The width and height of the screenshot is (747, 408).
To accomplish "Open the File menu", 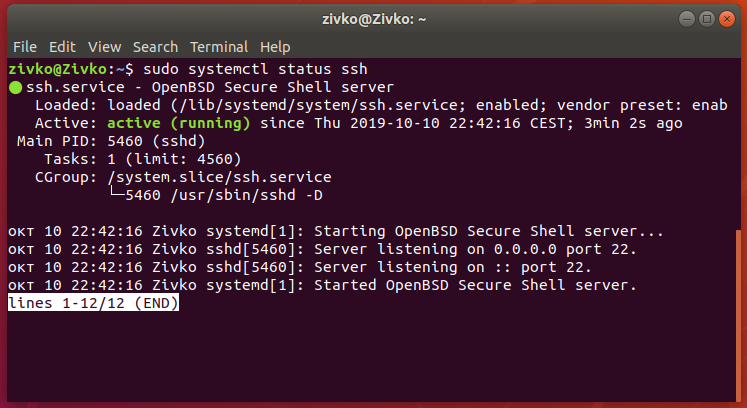I will [25, 47].
